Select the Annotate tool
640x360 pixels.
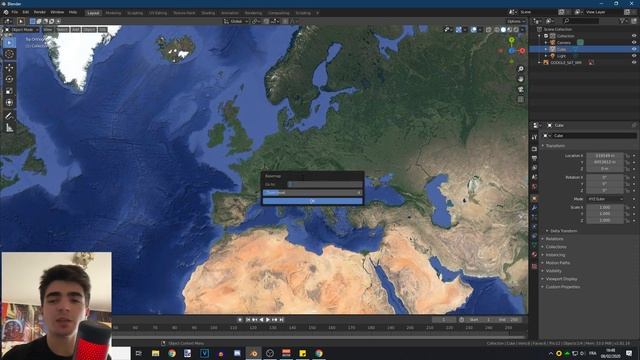(9, 116)
